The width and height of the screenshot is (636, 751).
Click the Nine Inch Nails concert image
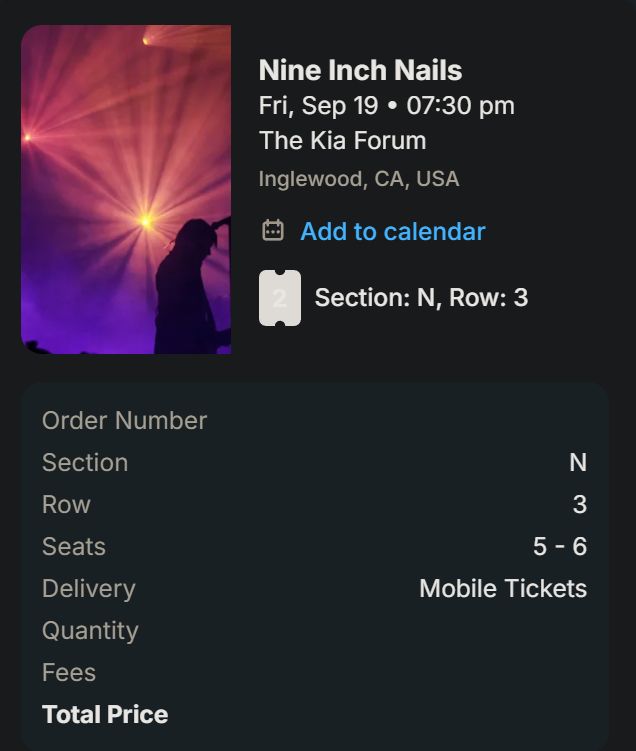[x=126, y=190]
